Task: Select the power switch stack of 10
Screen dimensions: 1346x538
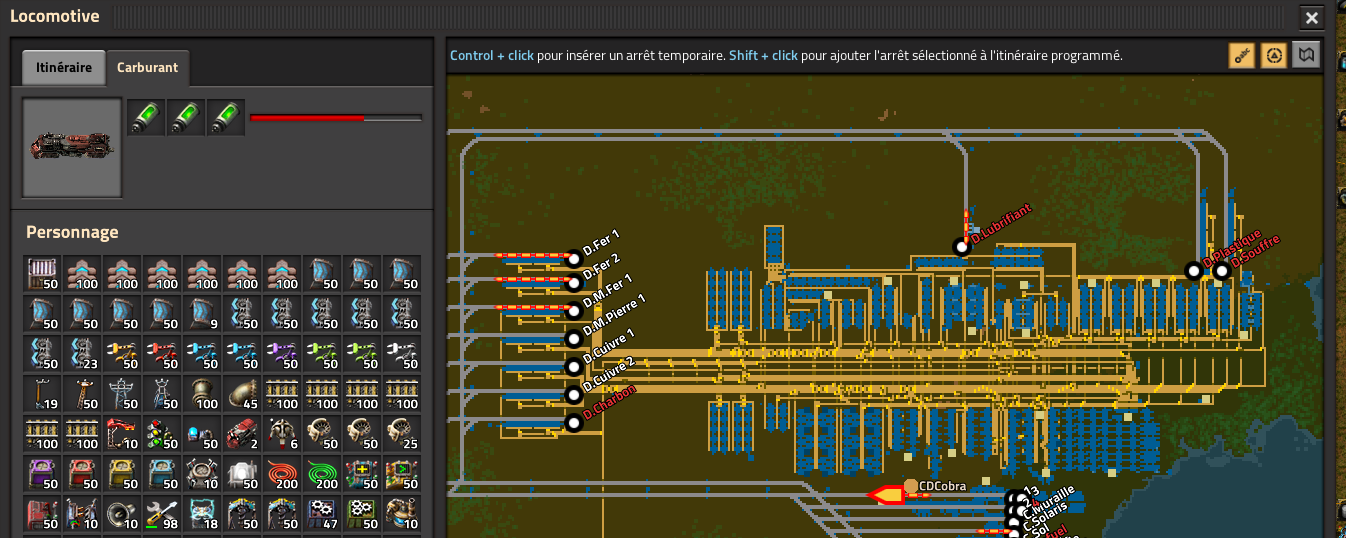Action: (x=82, y=514)
